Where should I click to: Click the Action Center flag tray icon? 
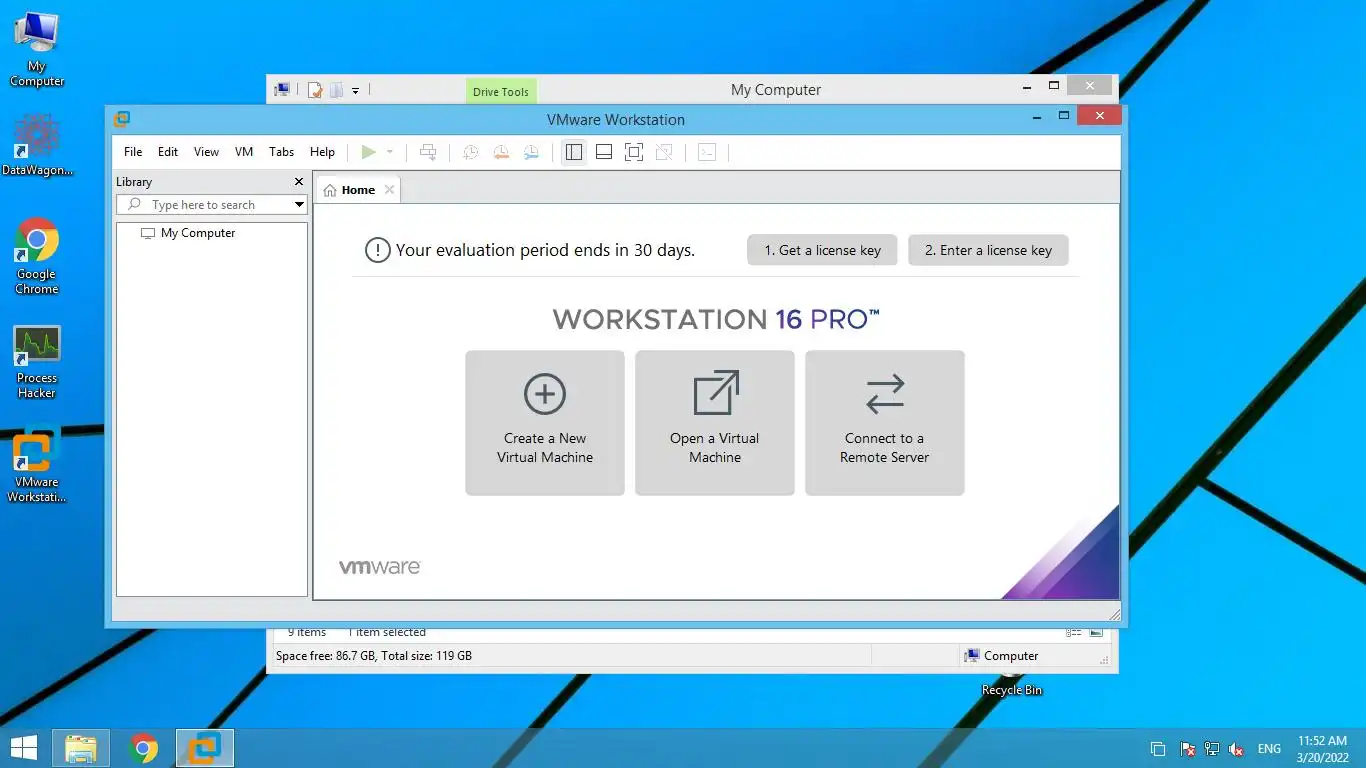[x=1187, y=749]
